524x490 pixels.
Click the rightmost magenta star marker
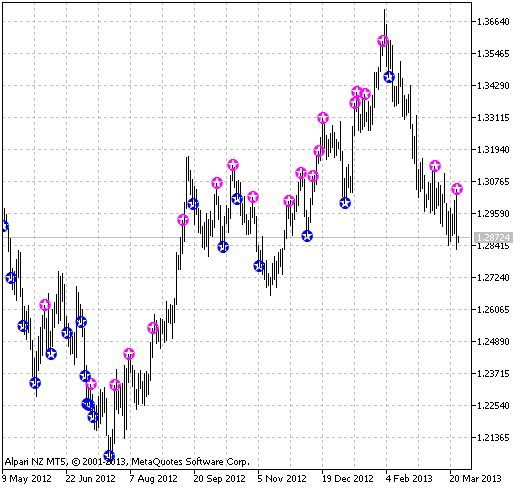tap(457, 189)
